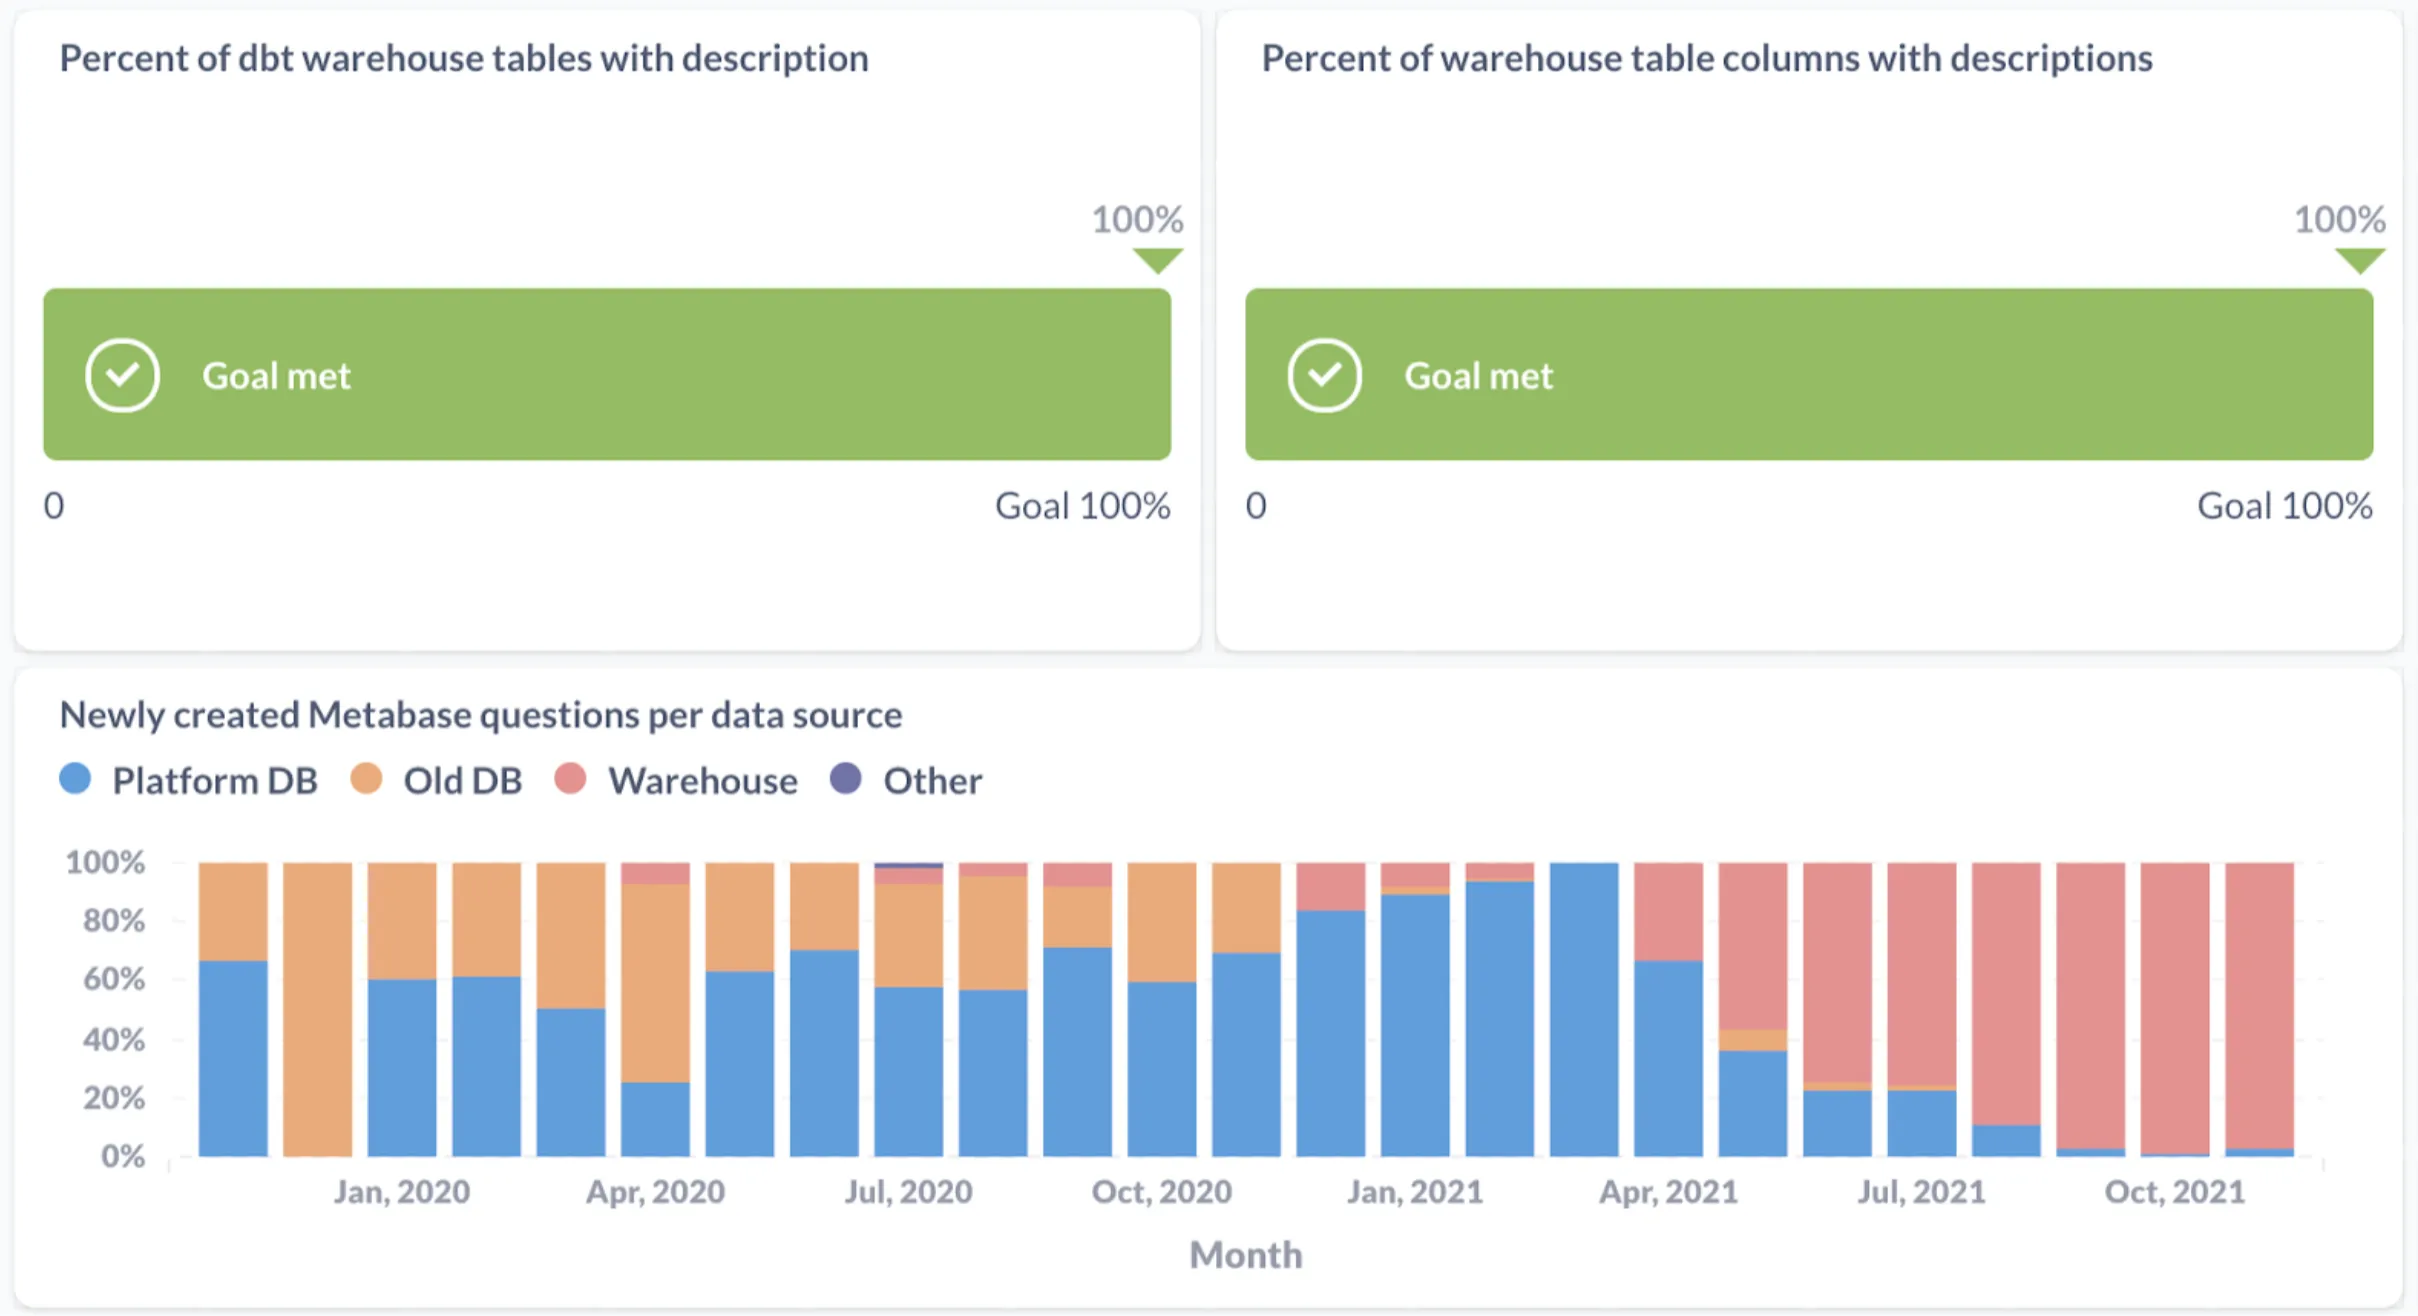Click the Month axis label below the chart
This screenshot has height=1316, width=2418.
coord(1245,1253)
